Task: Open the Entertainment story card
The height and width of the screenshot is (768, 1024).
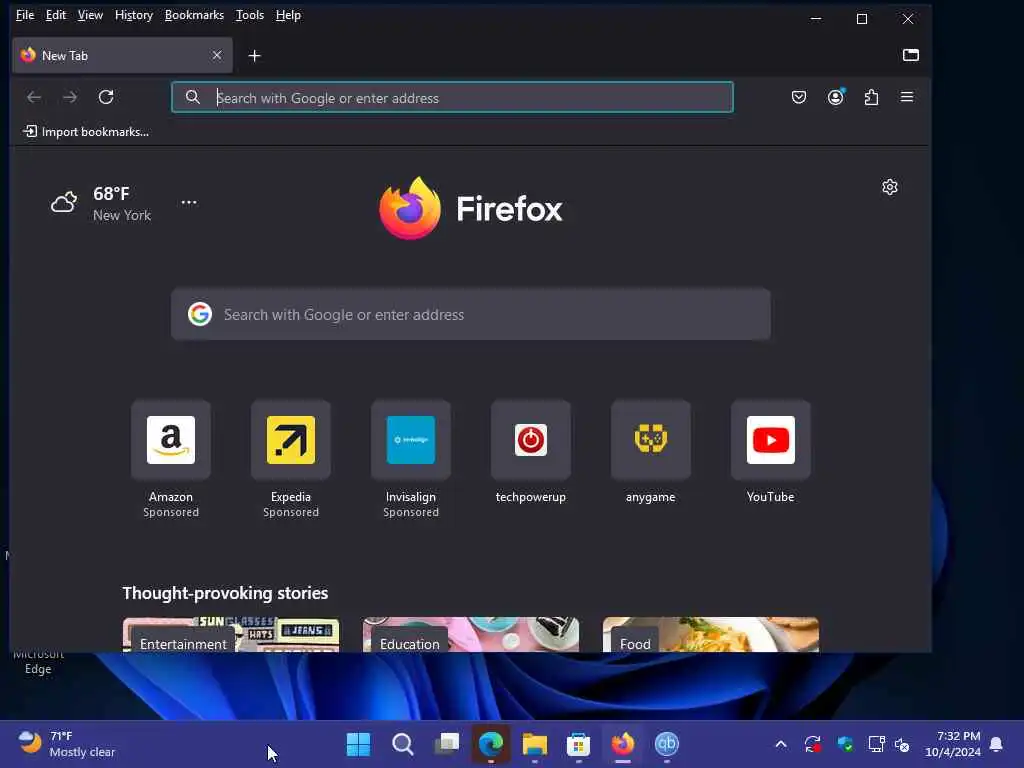Action: point(231,634)
